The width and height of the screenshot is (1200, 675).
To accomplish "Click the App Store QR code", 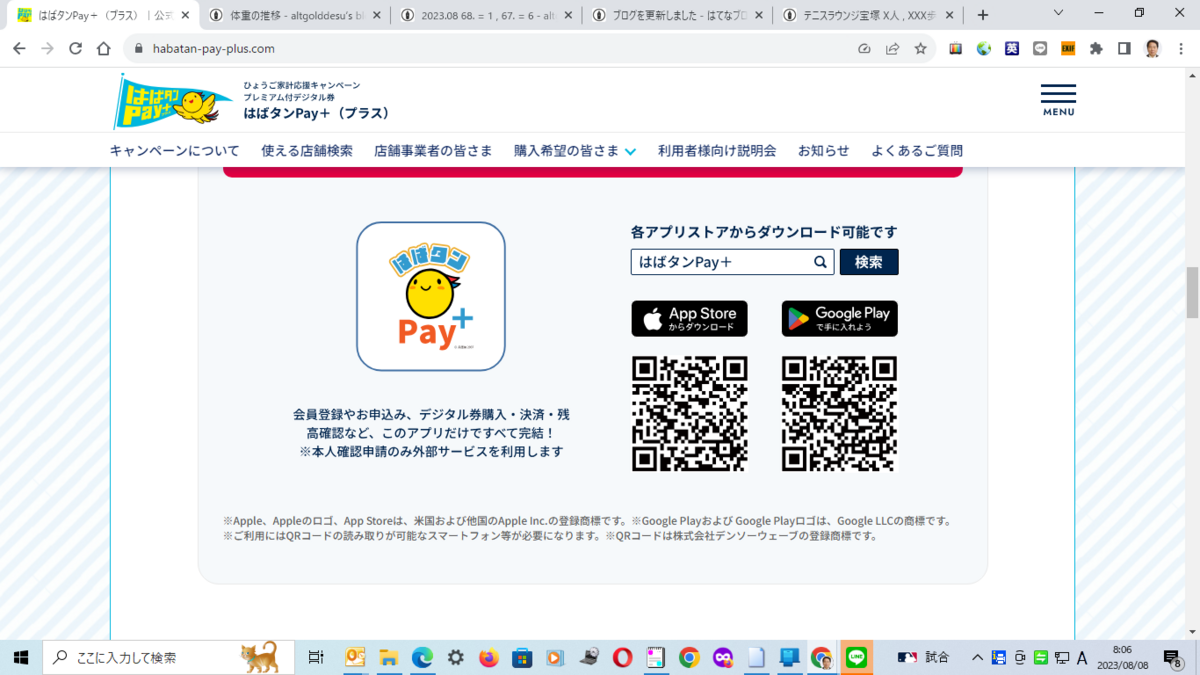I will [689, 414].
